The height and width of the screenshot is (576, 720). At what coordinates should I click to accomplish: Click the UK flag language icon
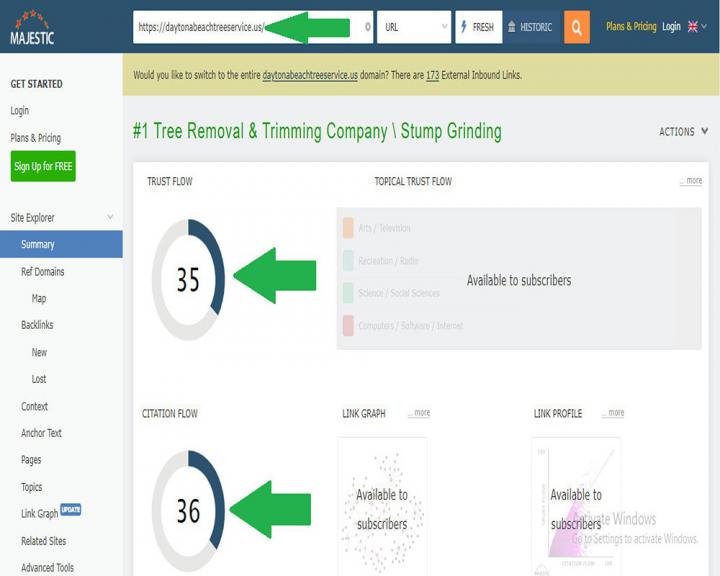coord(693,27)
